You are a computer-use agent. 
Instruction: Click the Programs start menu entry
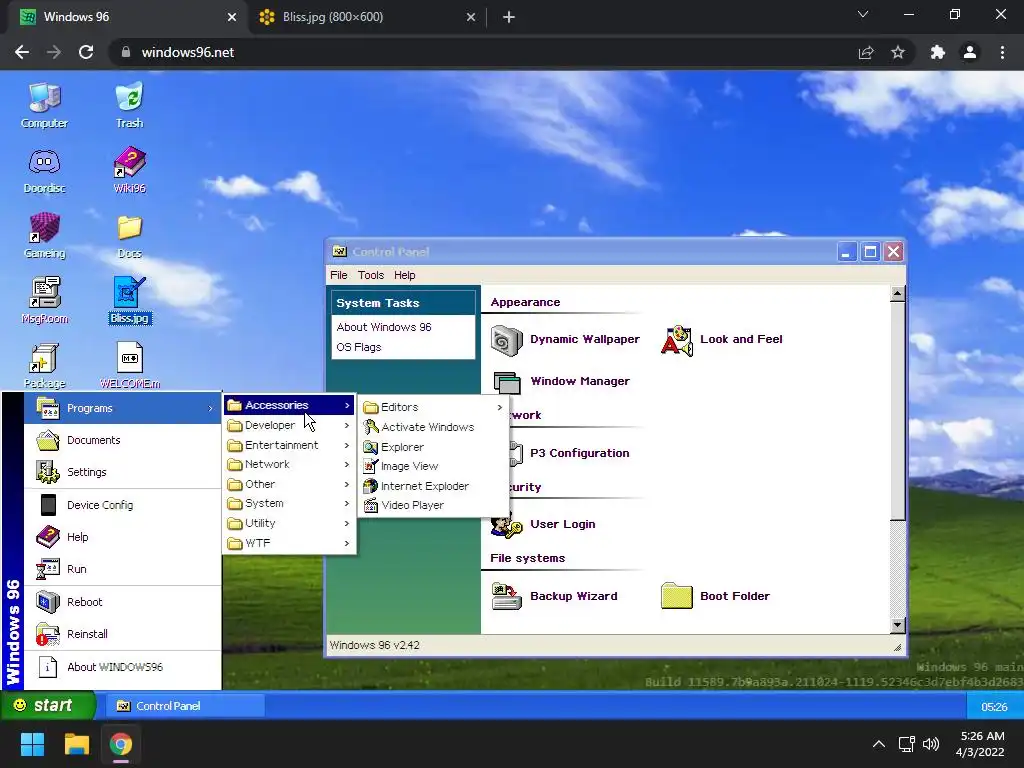(x=123, y=408)
